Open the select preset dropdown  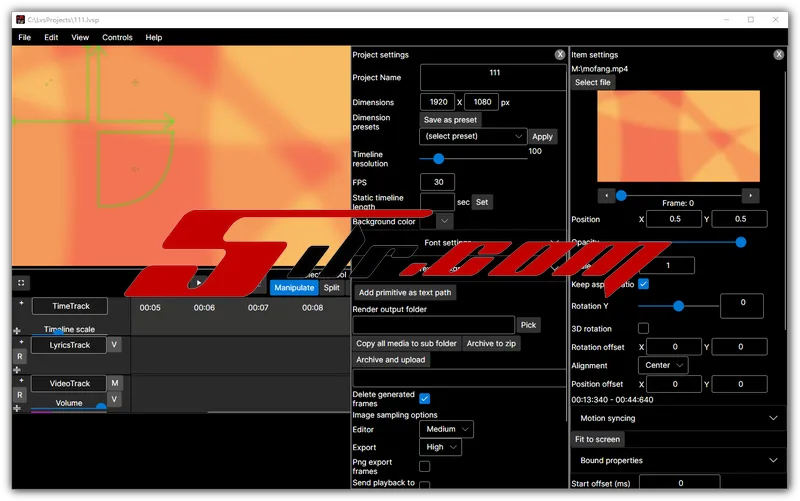(x=473, y=136)
